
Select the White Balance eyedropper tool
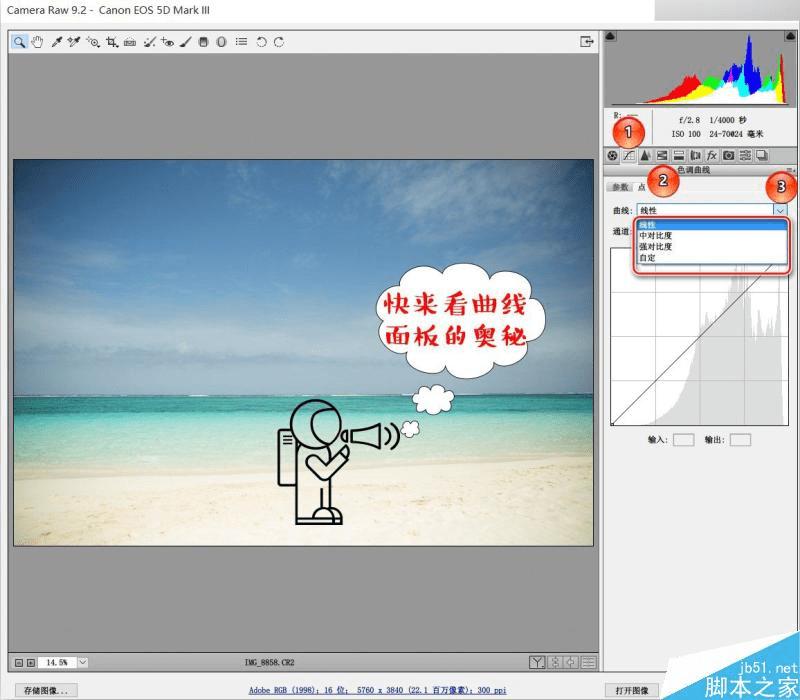[56, 42]
